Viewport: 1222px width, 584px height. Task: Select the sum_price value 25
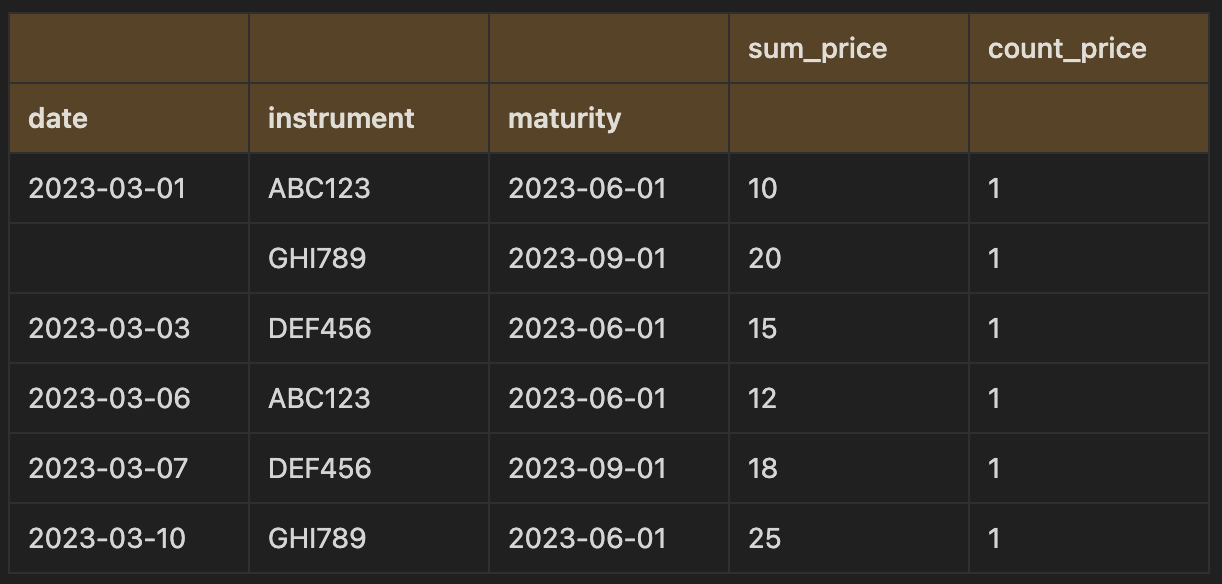tap(848, 538)
